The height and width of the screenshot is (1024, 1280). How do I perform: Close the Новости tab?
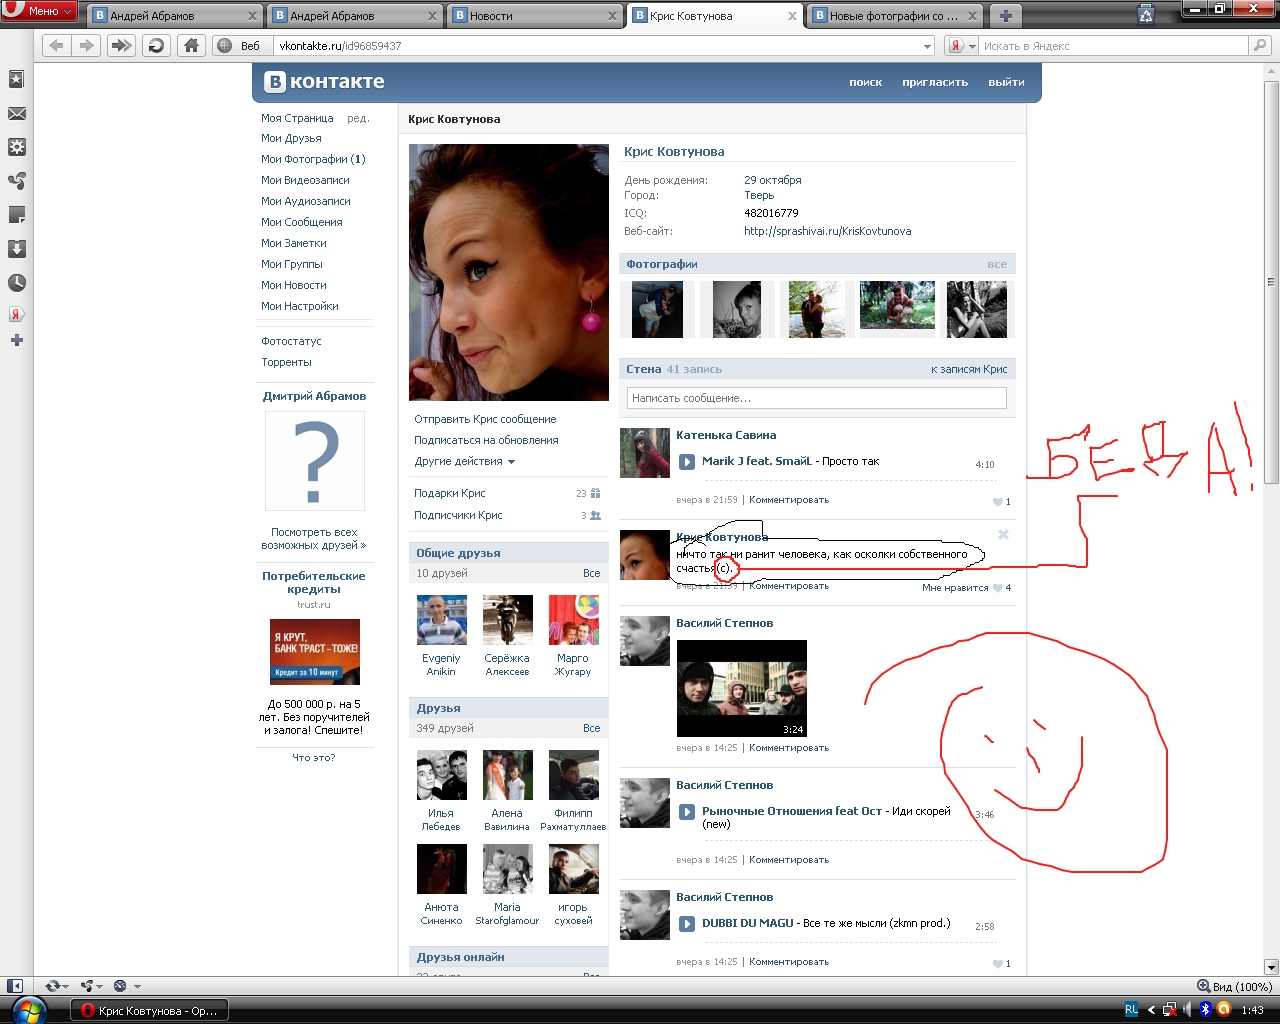point(612,16)
